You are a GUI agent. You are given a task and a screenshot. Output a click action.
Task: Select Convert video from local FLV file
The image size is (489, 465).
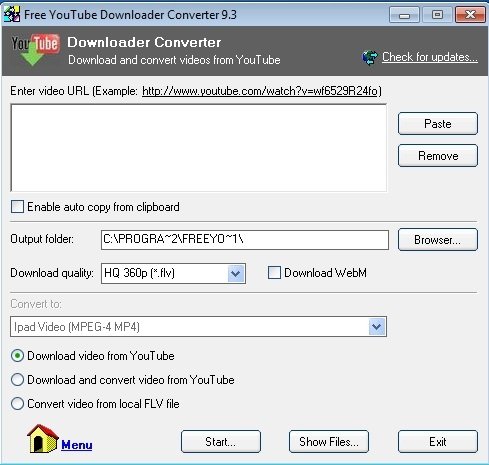[x=17, y=404]
